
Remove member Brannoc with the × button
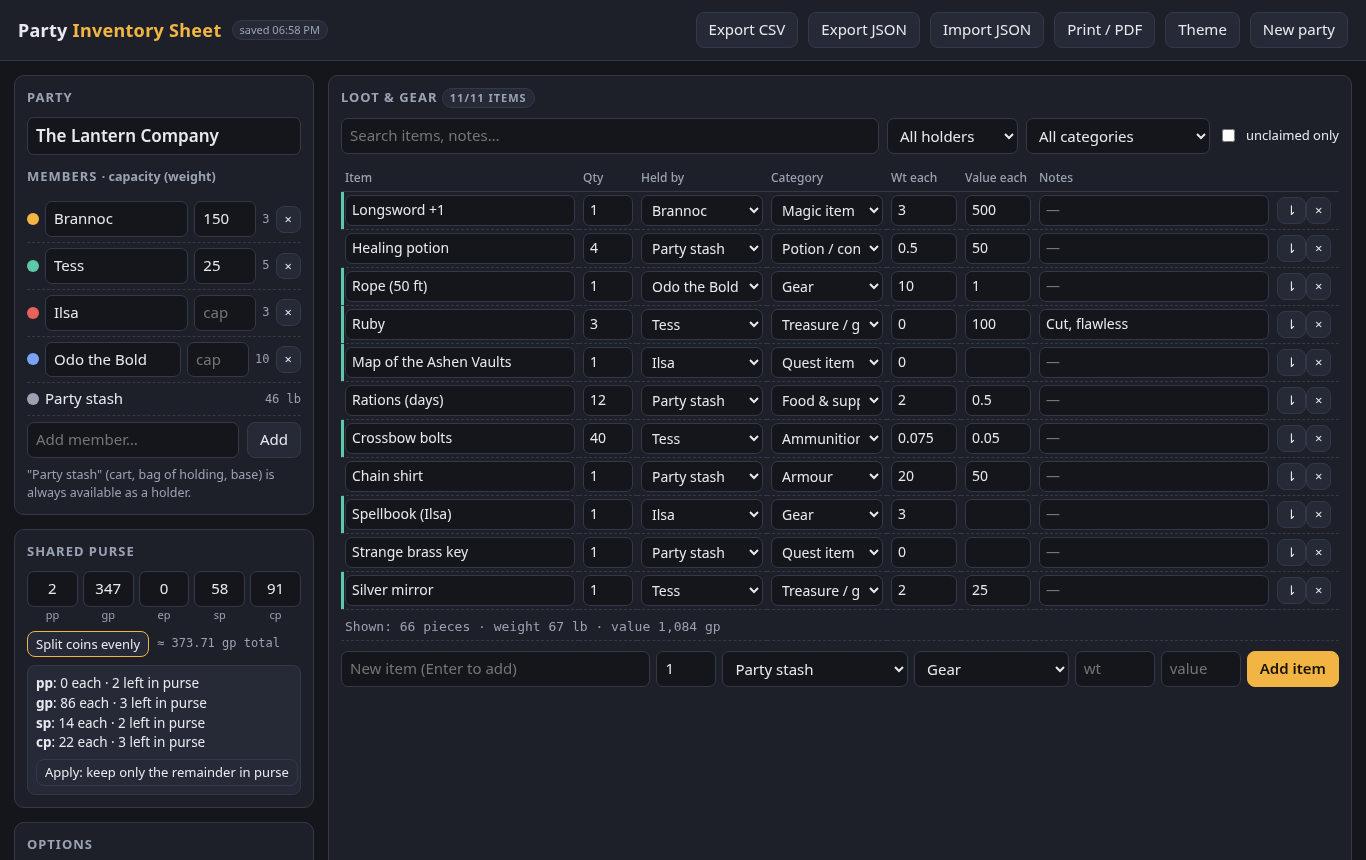288,219
